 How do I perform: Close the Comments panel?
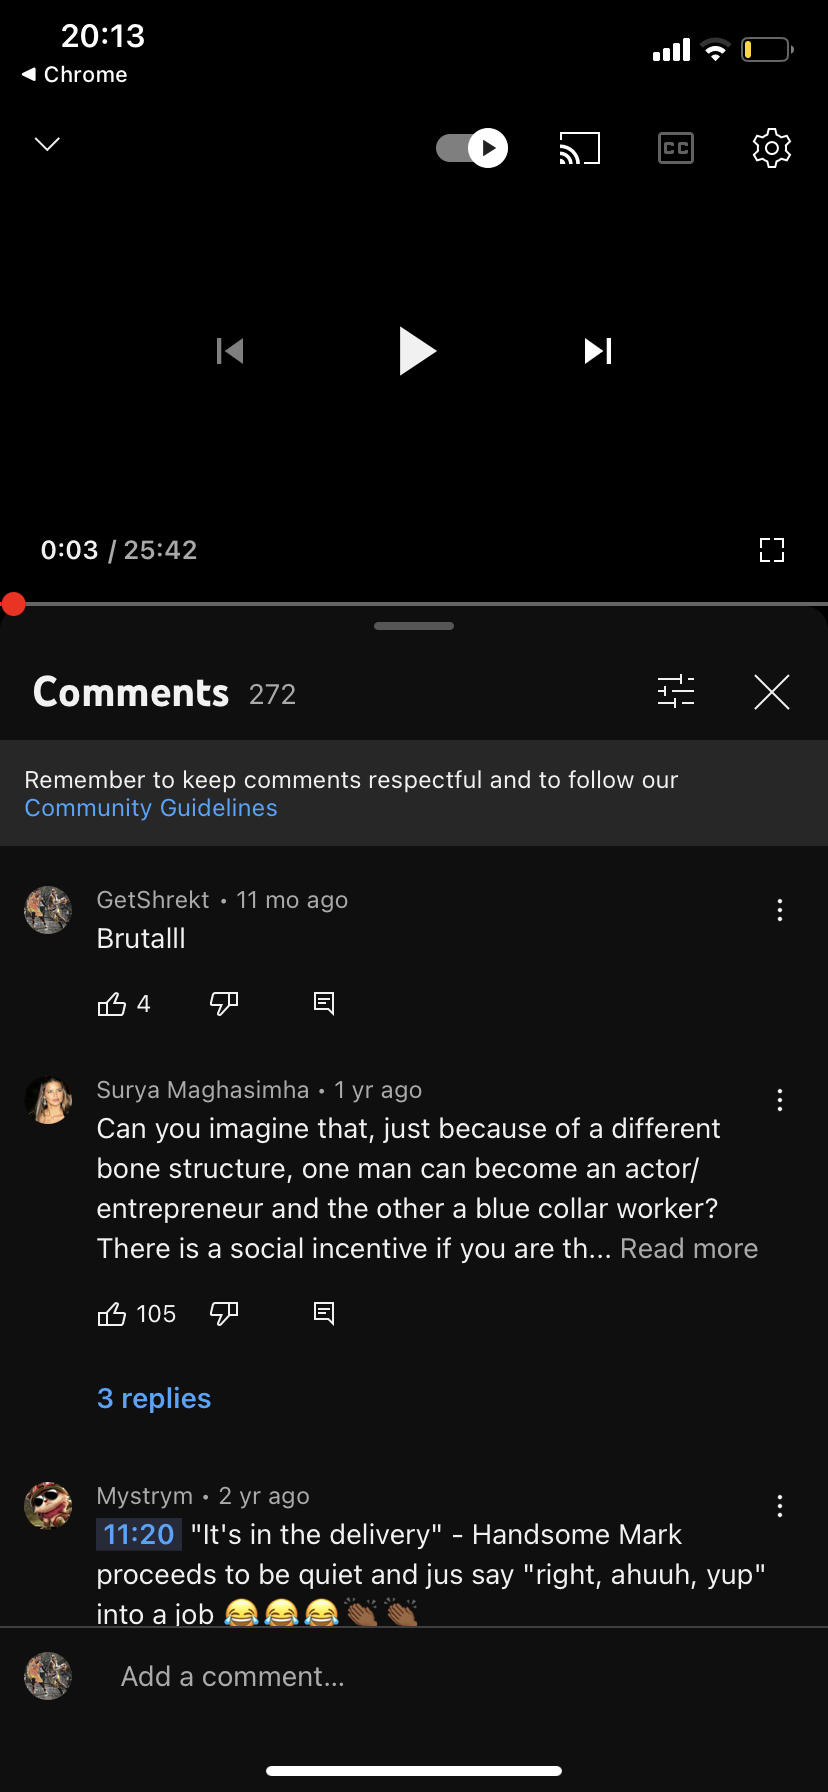pyautogui.click(x=772, y=691)
